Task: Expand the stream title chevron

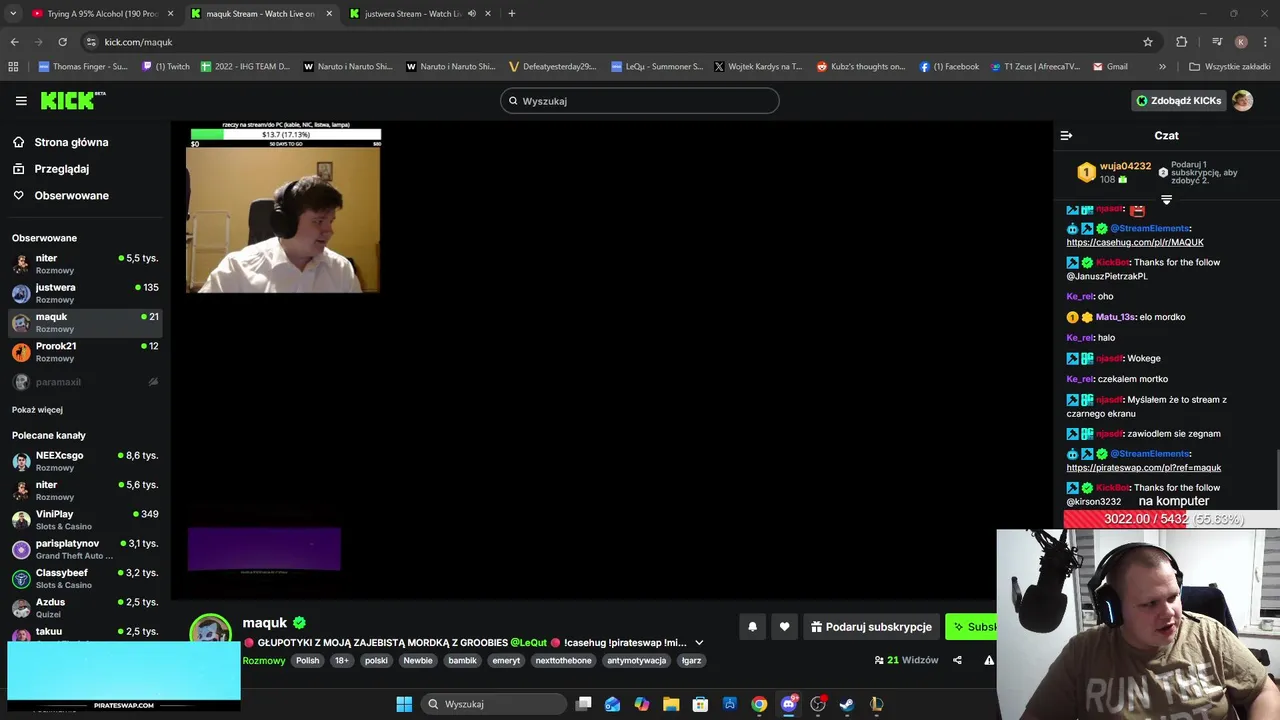Action: (699, 643)
